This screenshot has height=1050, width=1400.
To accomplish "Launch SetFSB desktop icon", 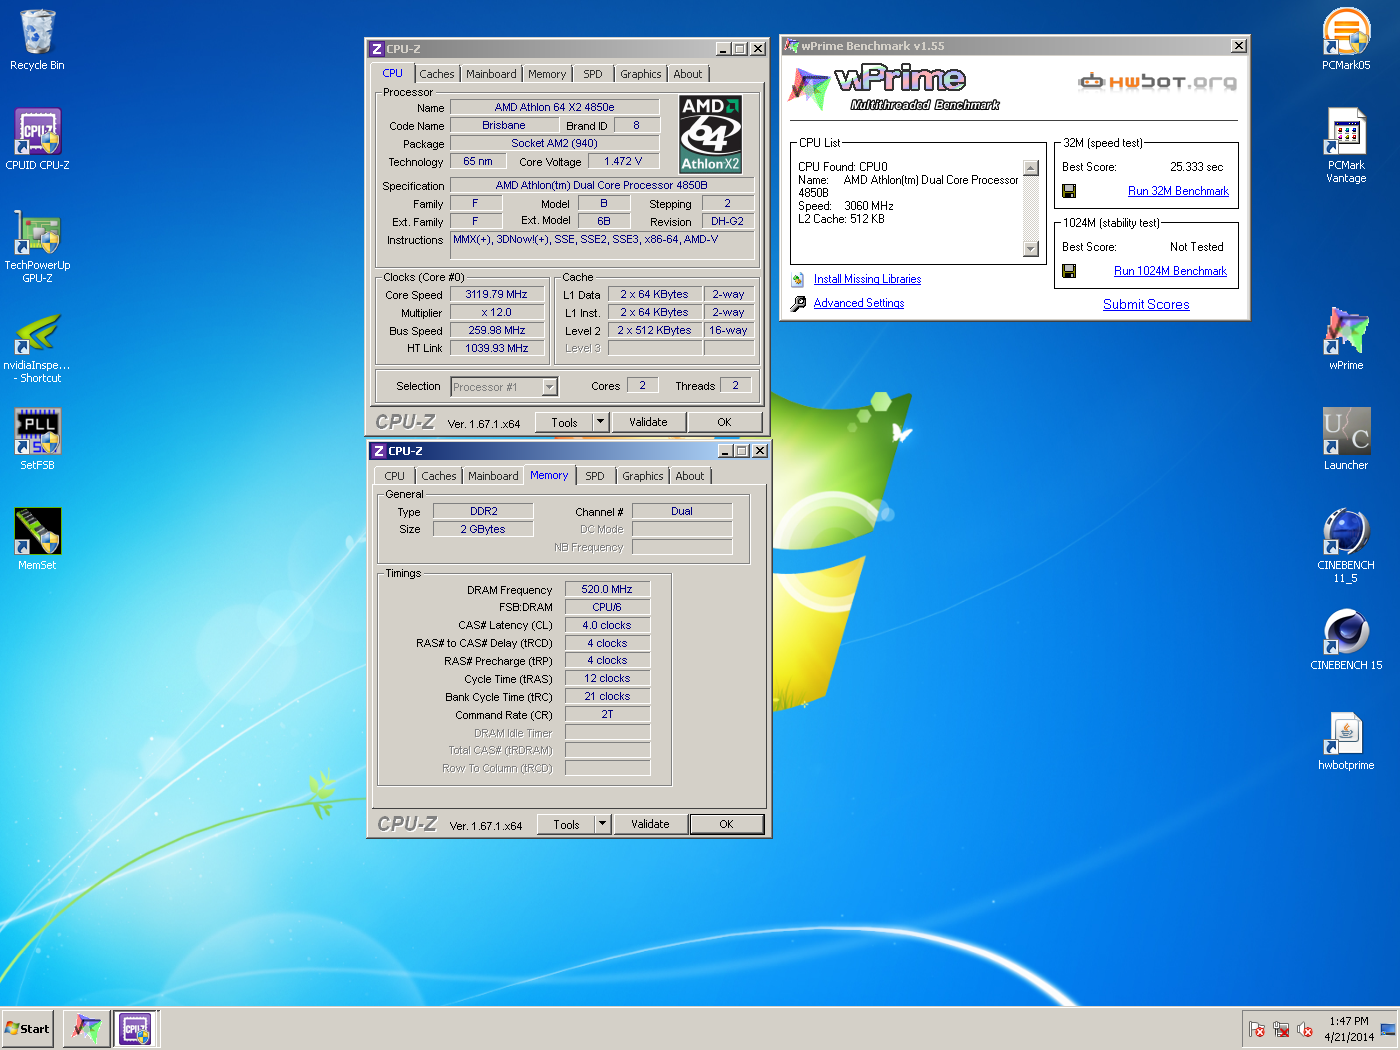I will point(37,439).
